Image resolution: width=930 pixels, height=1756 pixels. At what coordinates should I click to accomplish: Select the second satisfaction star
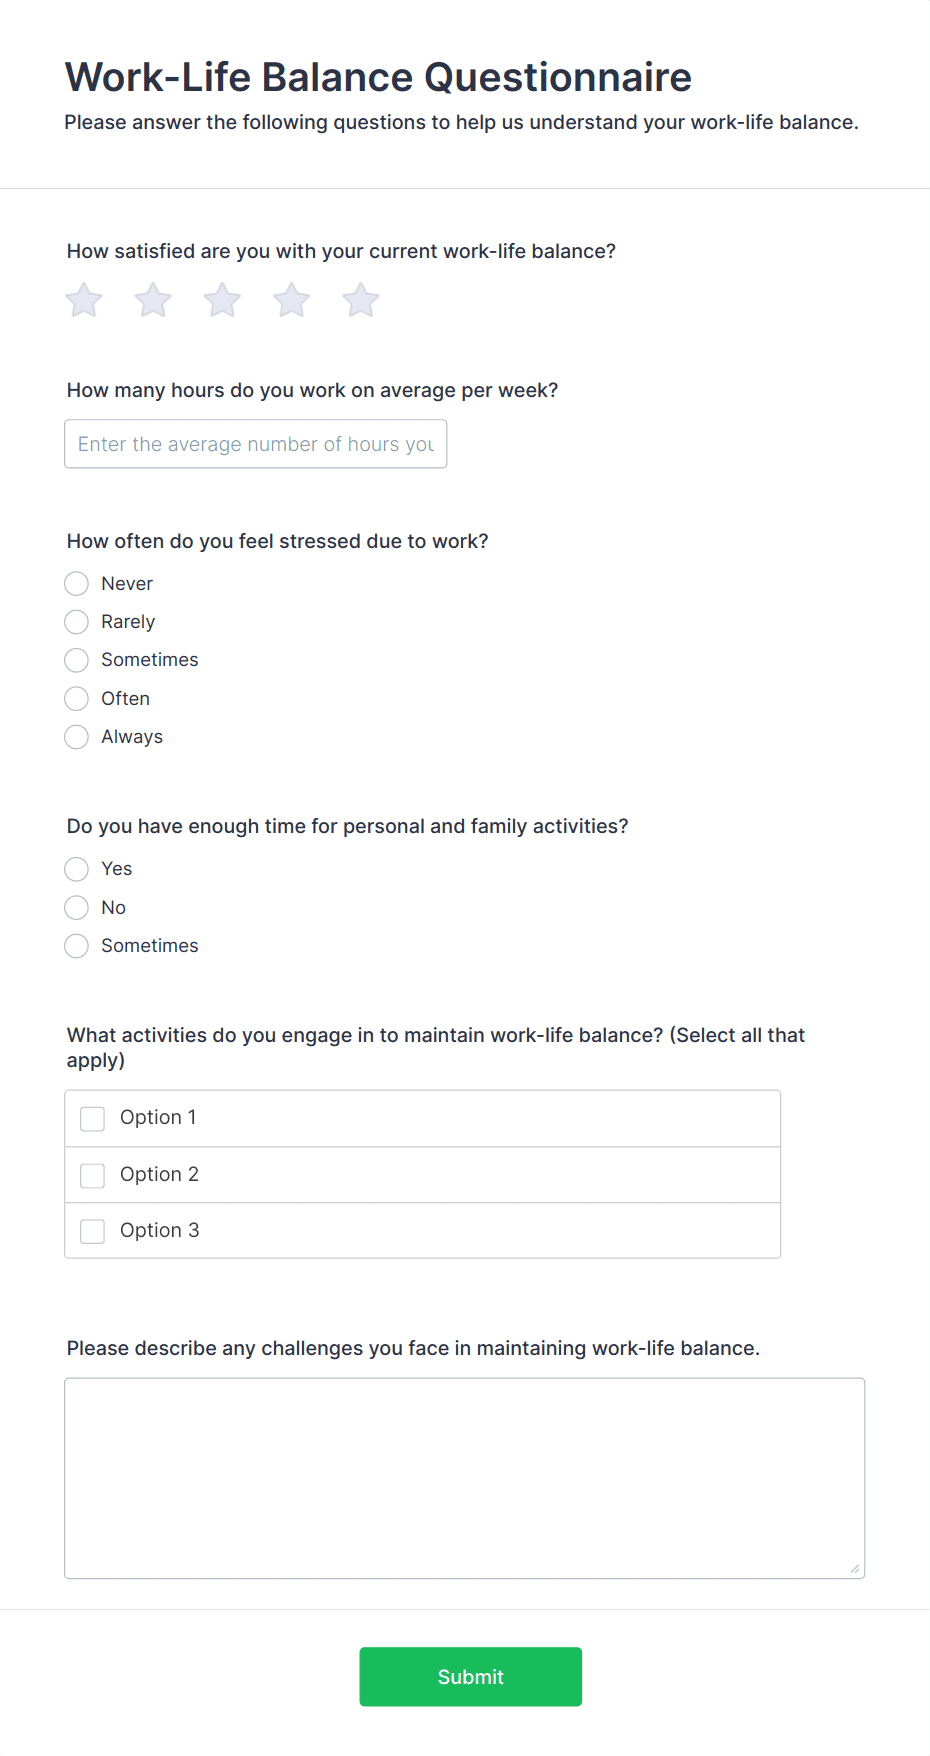coord(153,300)
